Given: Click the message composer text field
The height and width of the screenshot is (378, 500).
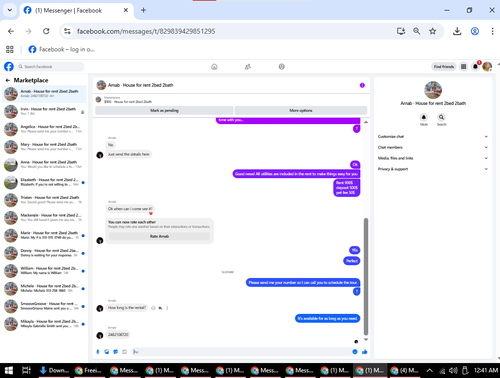Looking at the screenshot, I should coord(241,352).
